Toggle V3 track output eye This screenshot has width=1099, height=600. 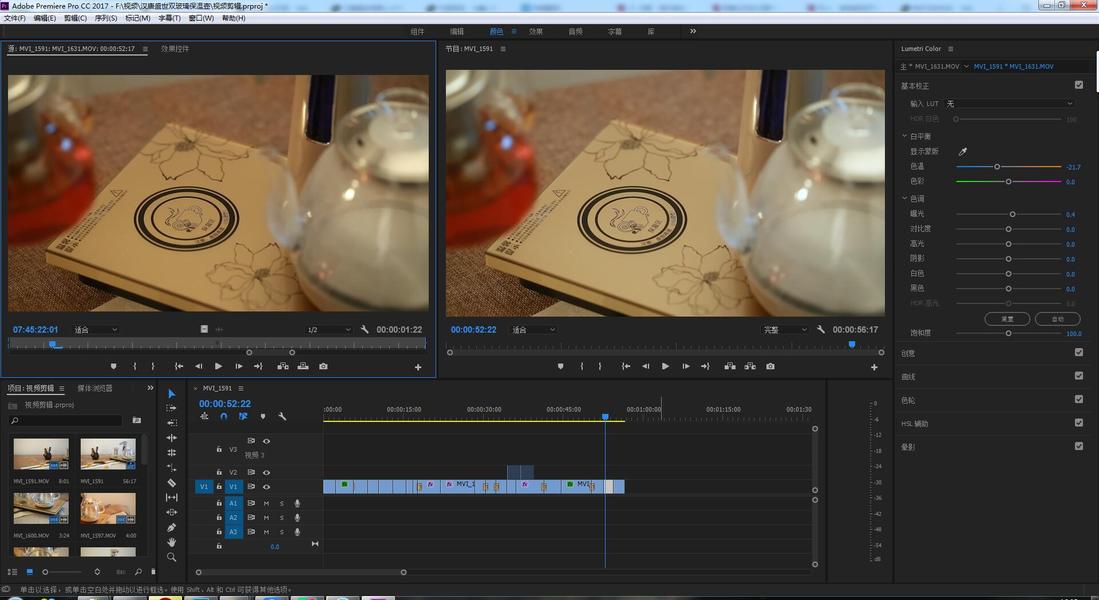[266, 441]
